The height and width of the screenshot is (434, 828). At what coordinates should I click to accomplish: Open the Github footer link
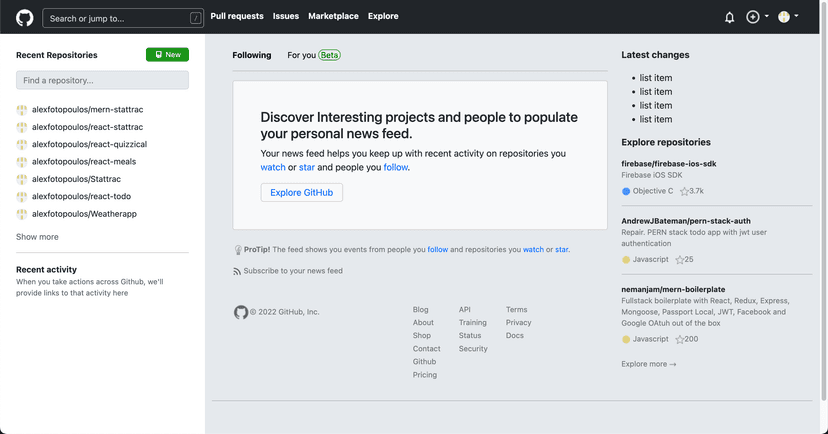(424, 362)
